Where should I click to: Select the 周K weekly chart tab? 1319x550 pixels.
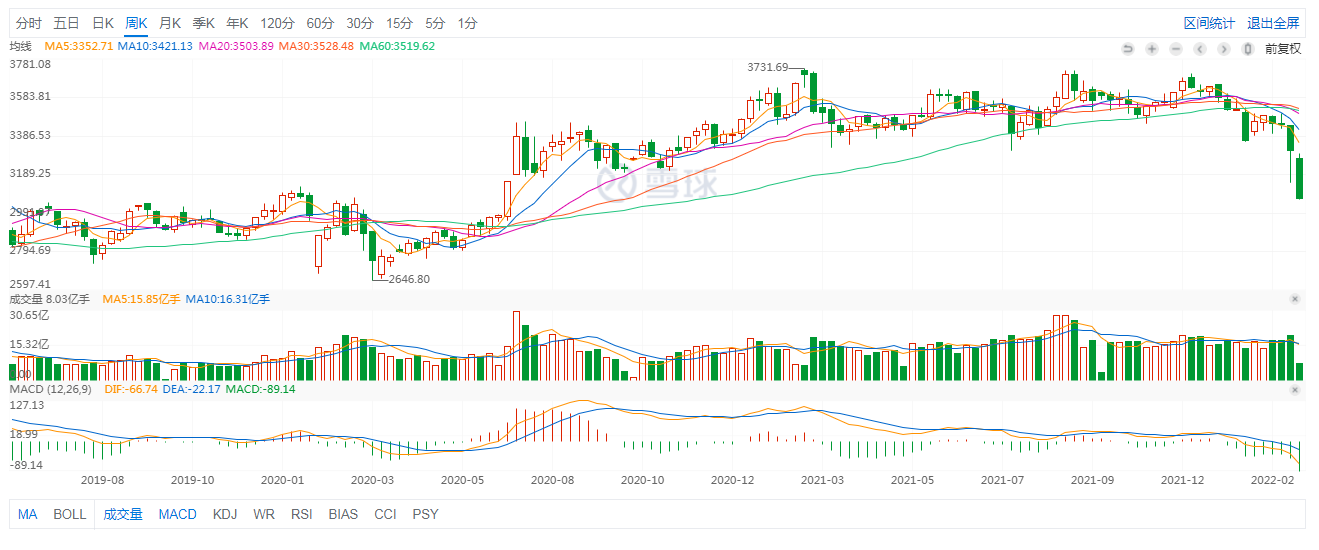tap(136, 23)
